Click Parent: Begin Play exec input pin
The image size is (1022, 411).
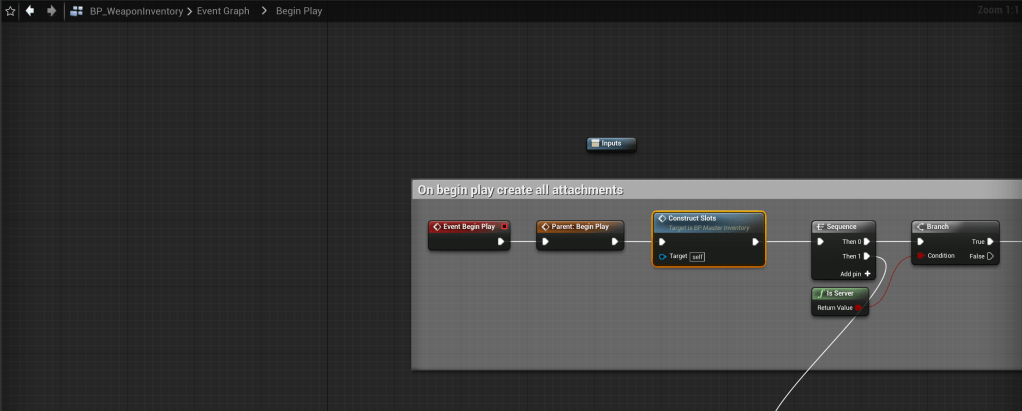[x=546, y=242]
